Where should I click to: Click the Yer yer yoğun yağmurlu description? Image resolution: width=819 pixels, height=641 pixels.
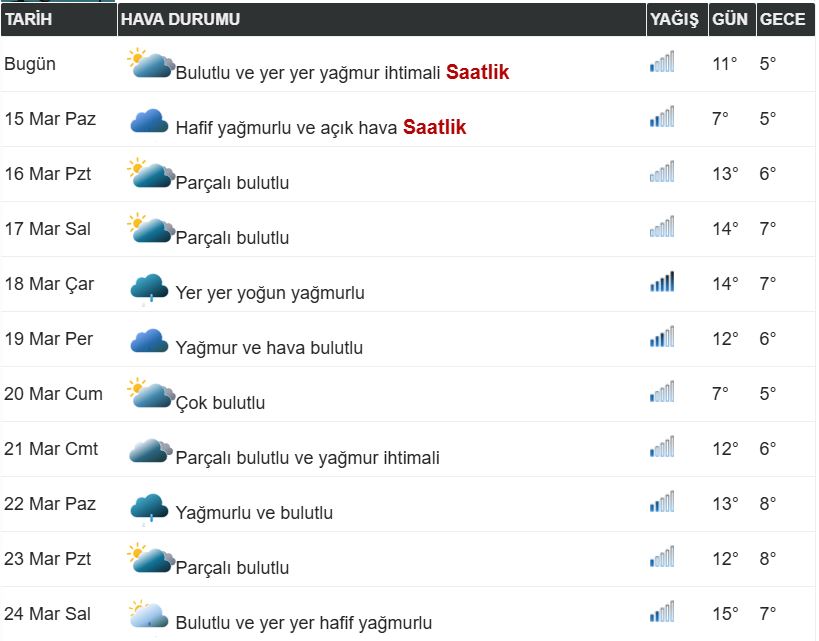[x=270, y=293]
